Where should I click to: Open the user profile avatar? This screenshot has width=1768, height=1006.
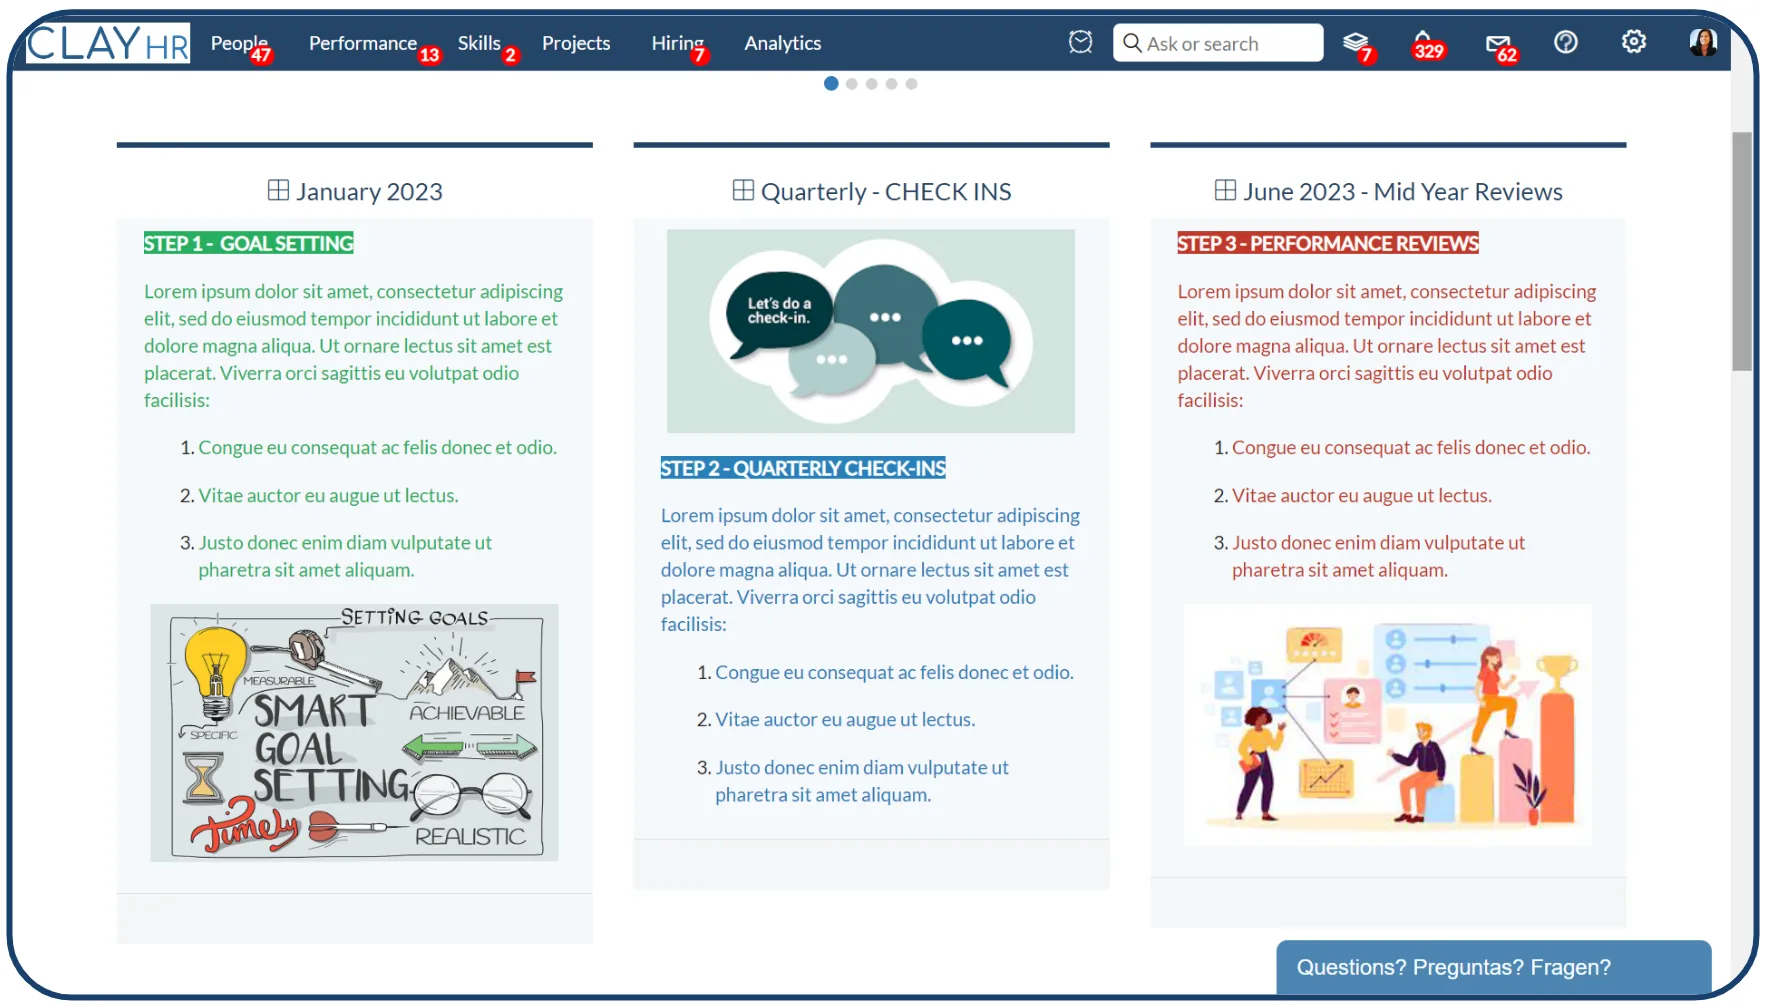coord(1703,42)
